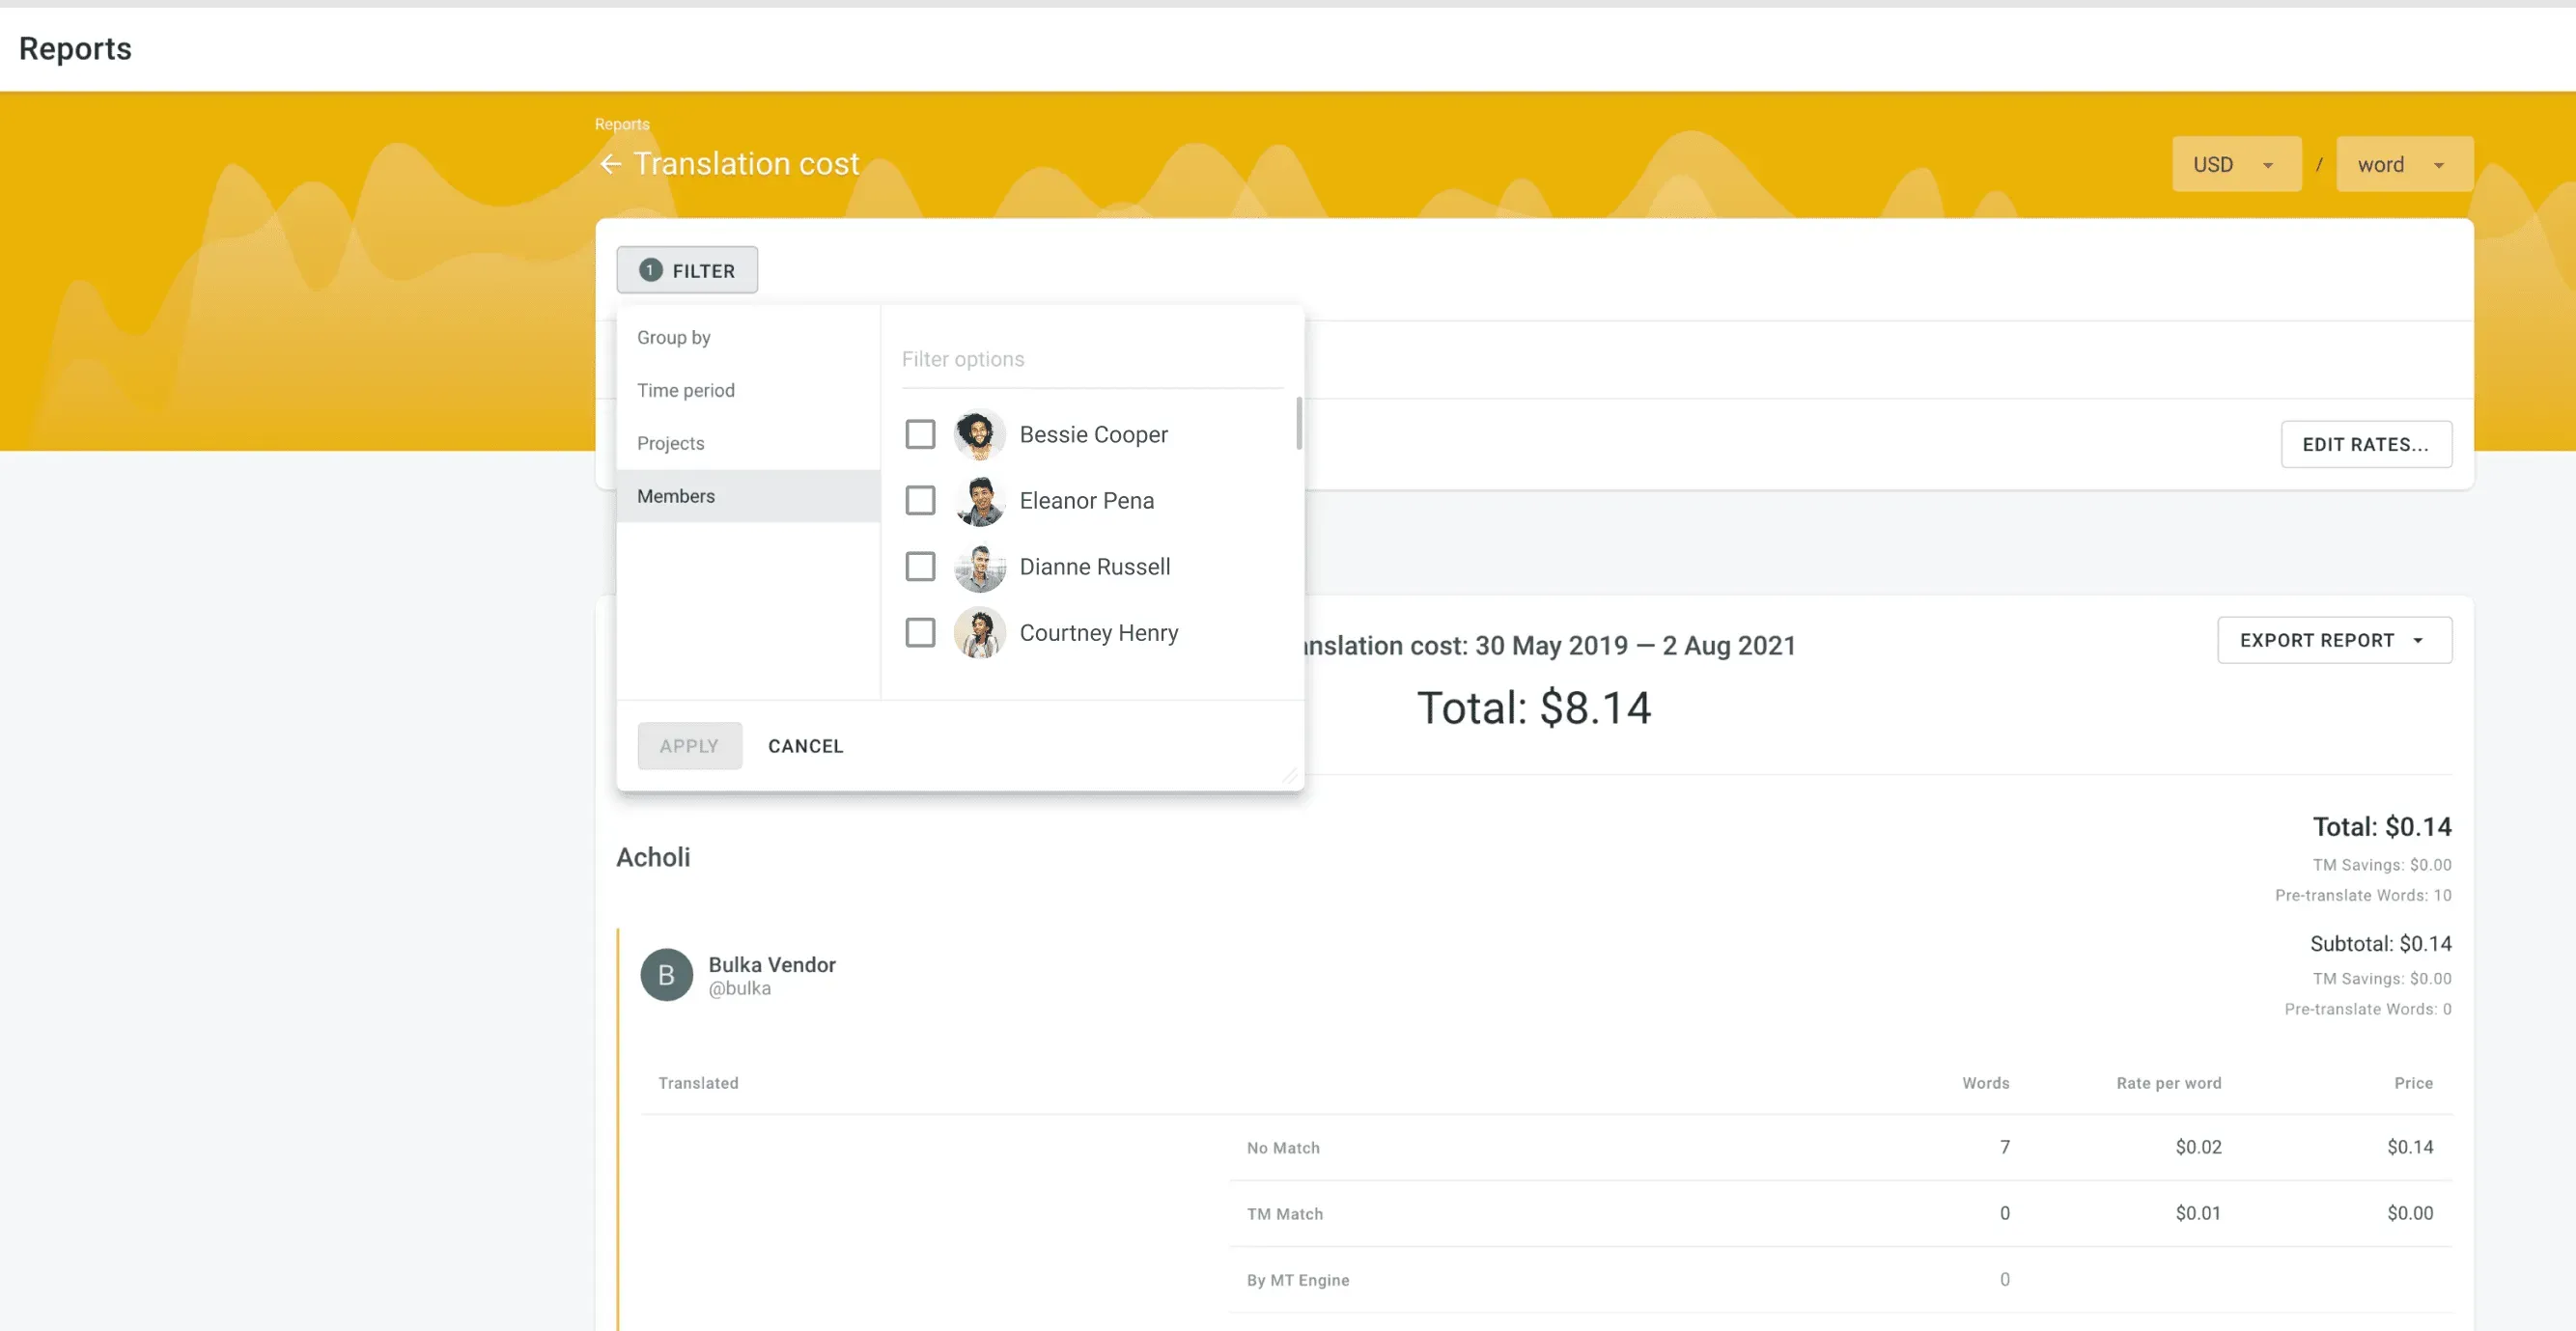Click Bessie Cooper's avatar picture

point(979,434)
